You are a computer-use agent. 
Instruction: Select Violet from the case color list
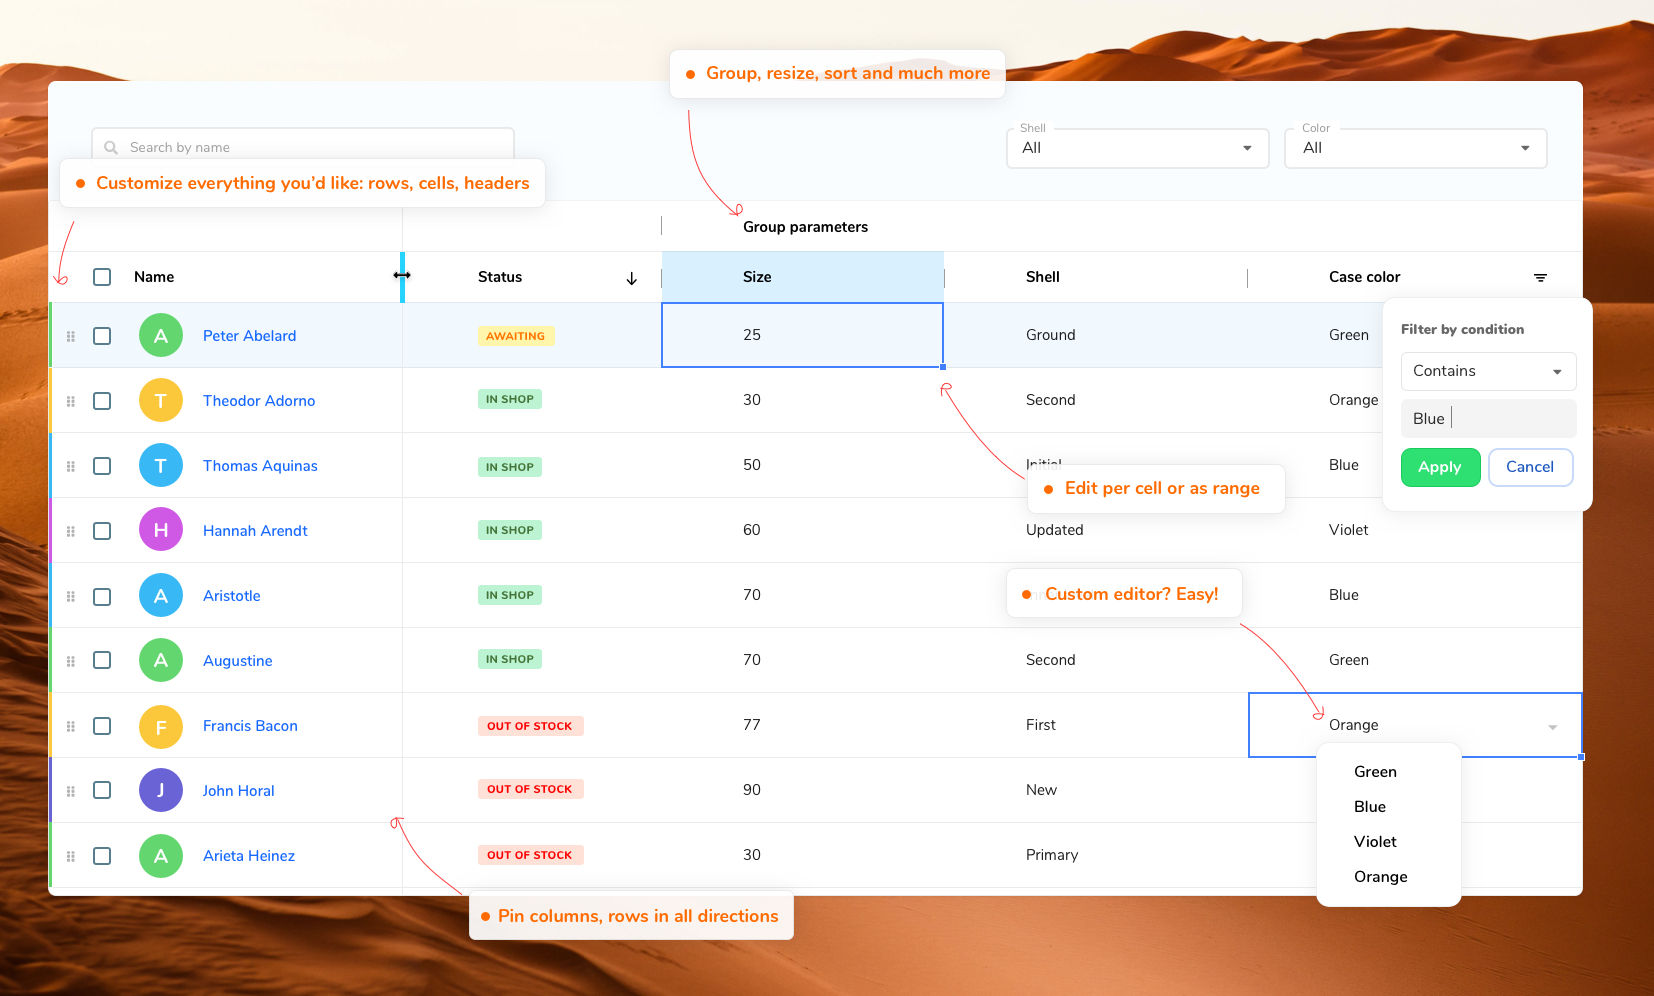1375,841
